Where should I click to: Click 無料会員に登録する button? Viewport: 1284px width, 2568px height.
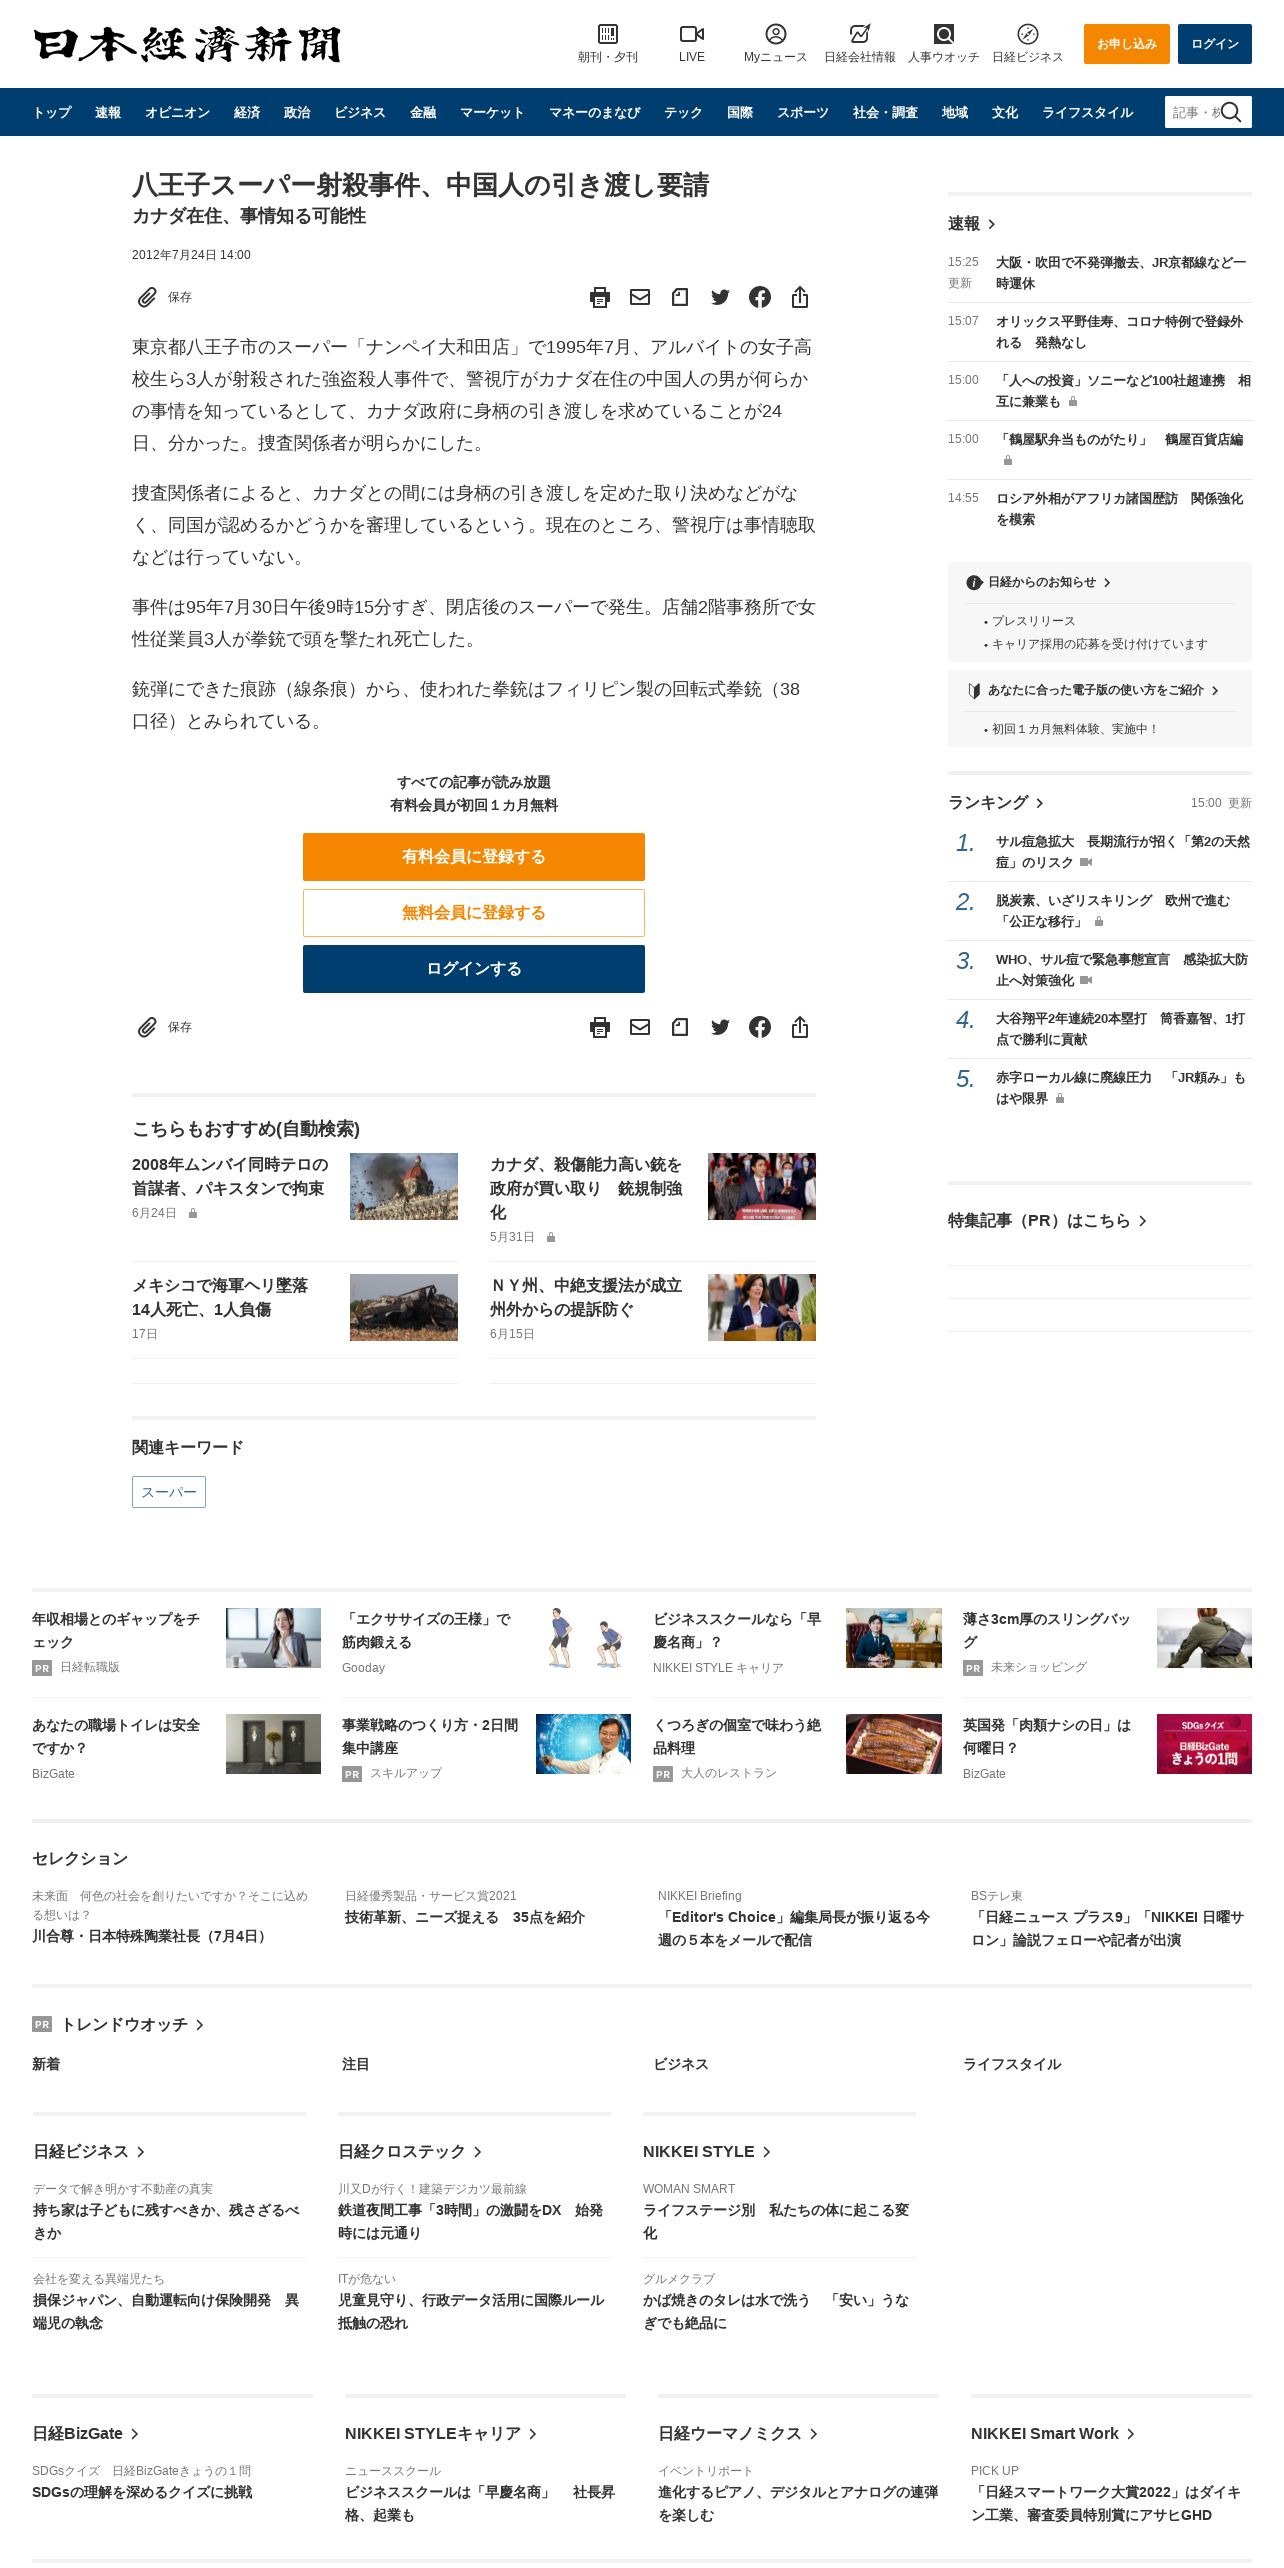point(474,913)
